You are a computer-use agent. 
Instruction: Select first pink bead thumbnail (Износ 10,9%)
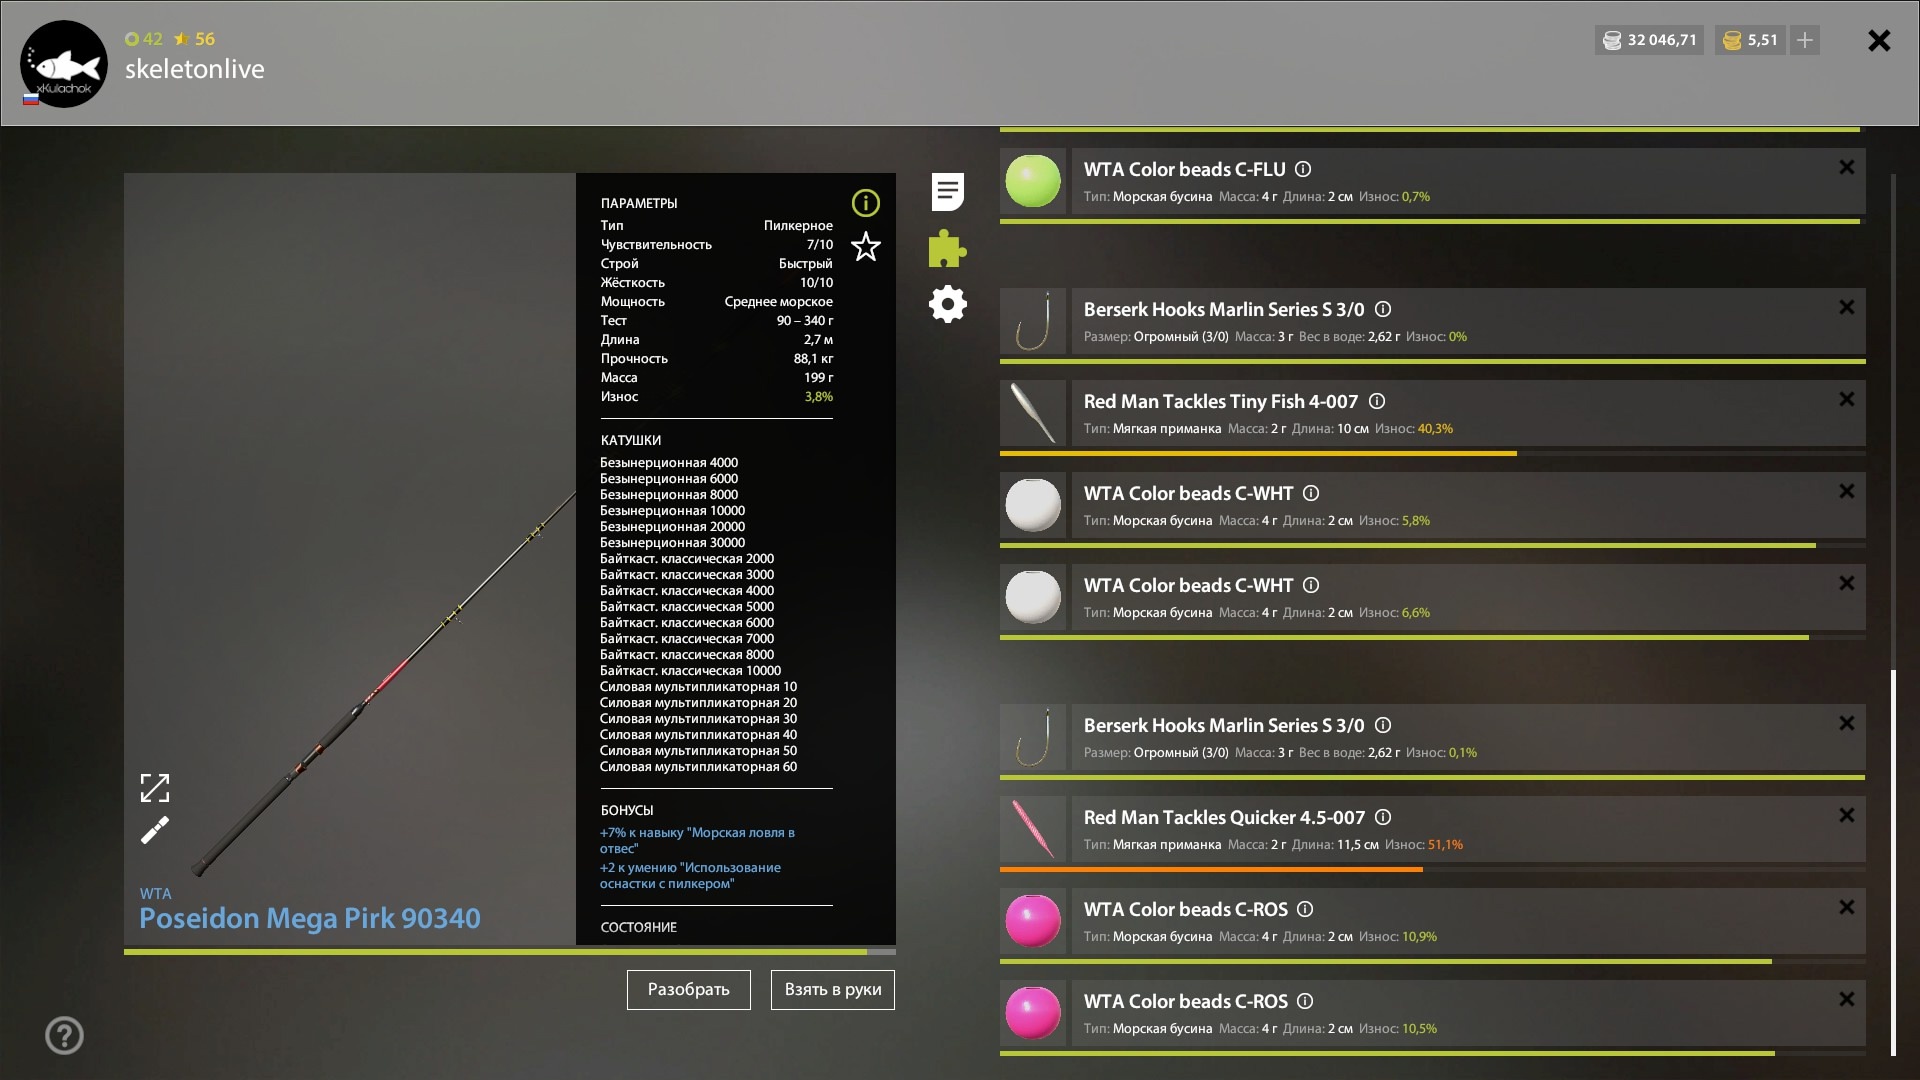click(1033, 921)
